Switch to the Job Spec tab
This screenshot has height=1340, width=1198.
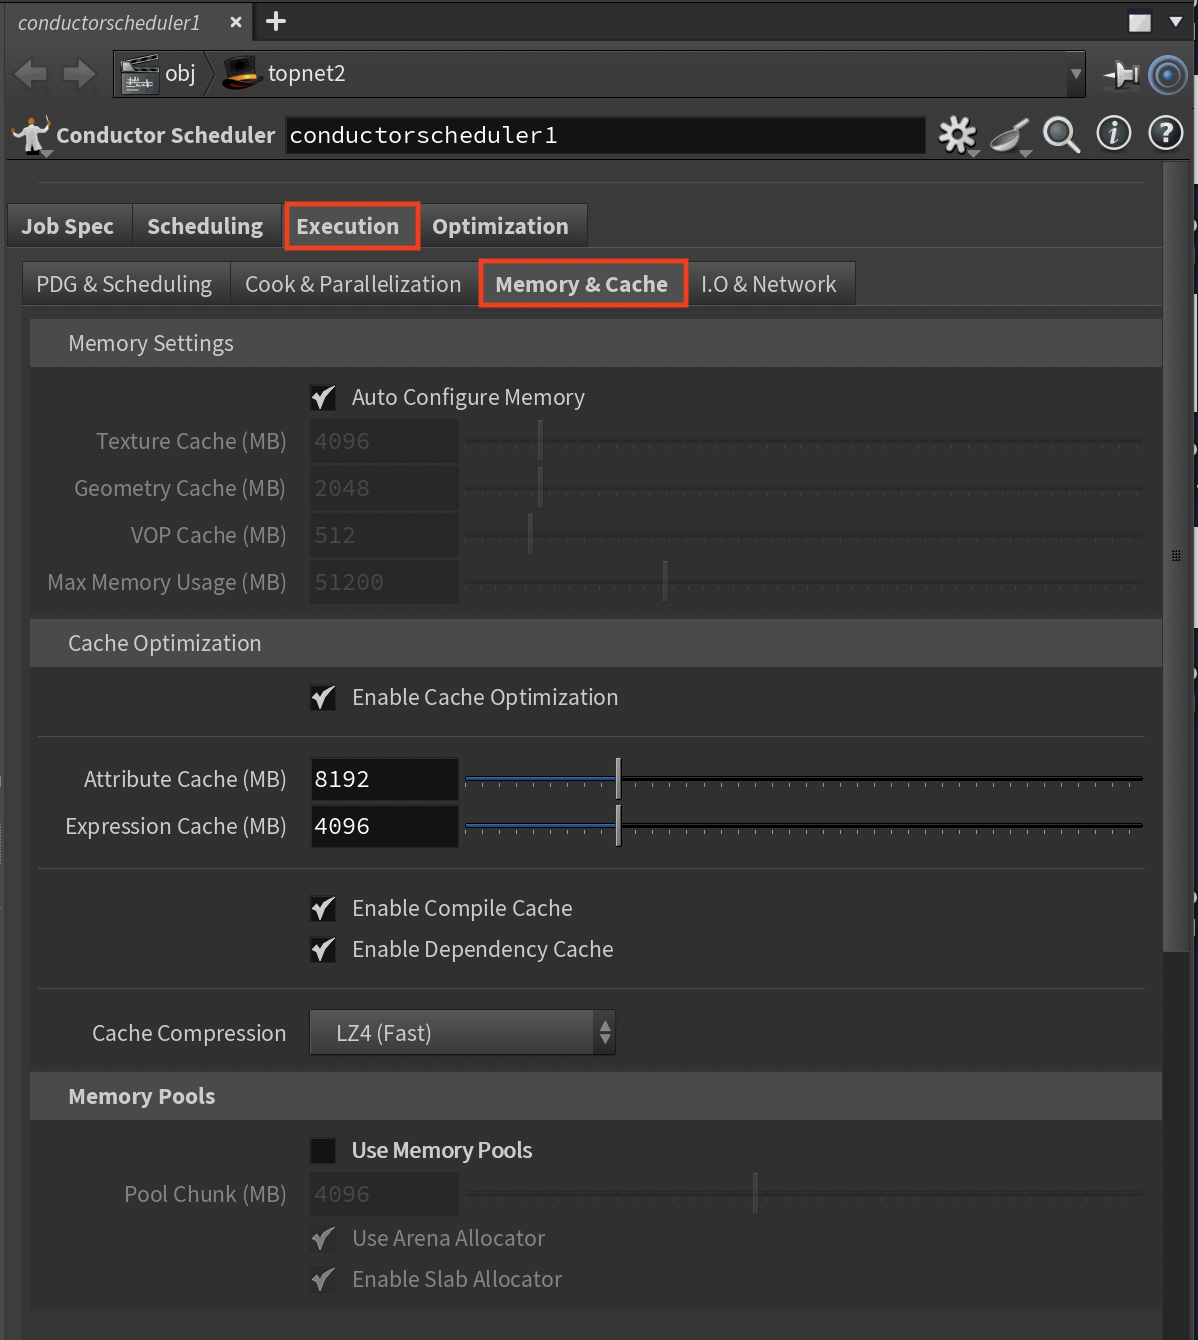68,226
